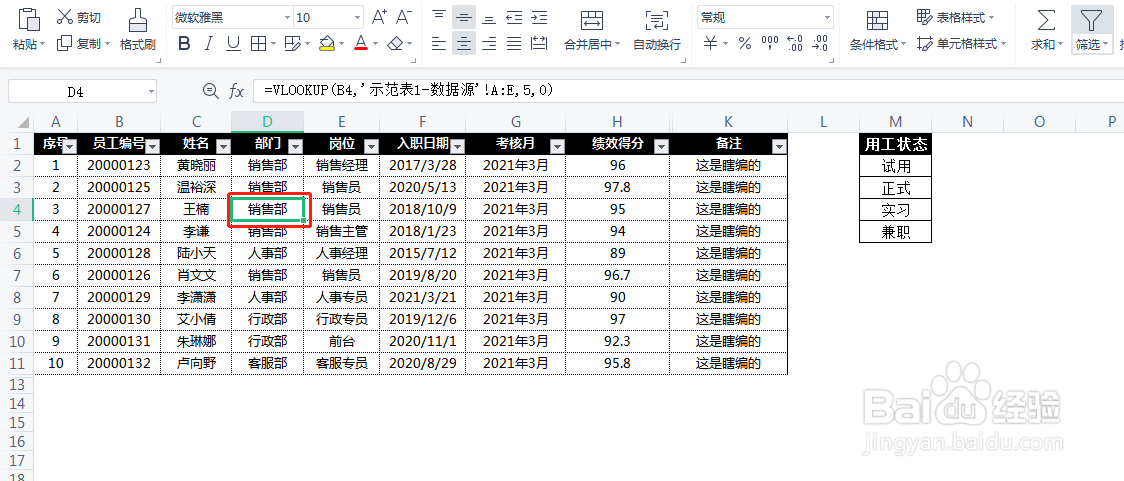Click the fx insert function icon
This screenshot has height=481, width=1124.
point(236,90)
